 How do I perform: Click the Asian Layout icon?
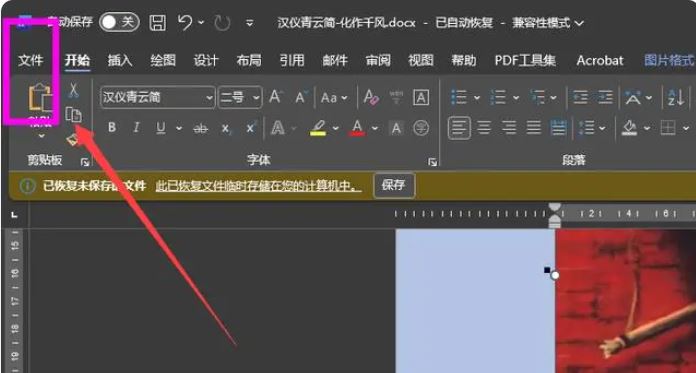pos(633,97)
